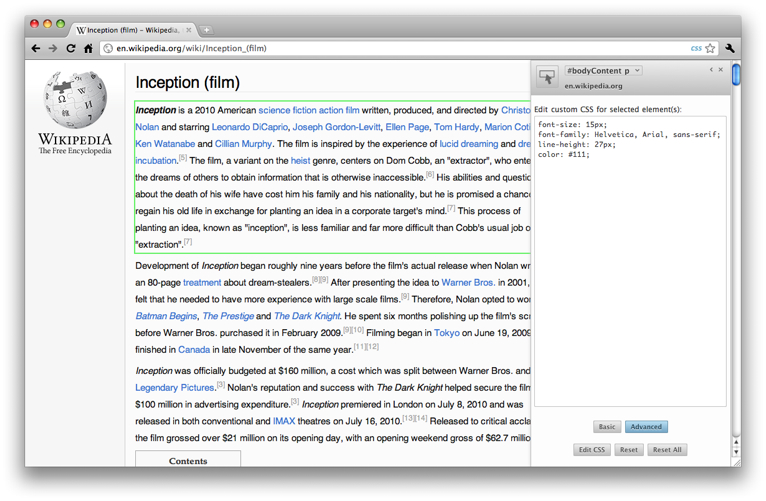Click the site info icon in address bar
Viewport: 766px width, 501px height.
click(x=108, y=48)
